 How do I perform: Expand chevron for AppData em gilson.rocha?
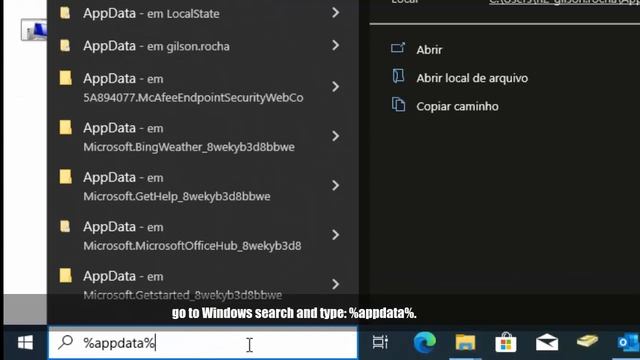(x=336, y=45)
